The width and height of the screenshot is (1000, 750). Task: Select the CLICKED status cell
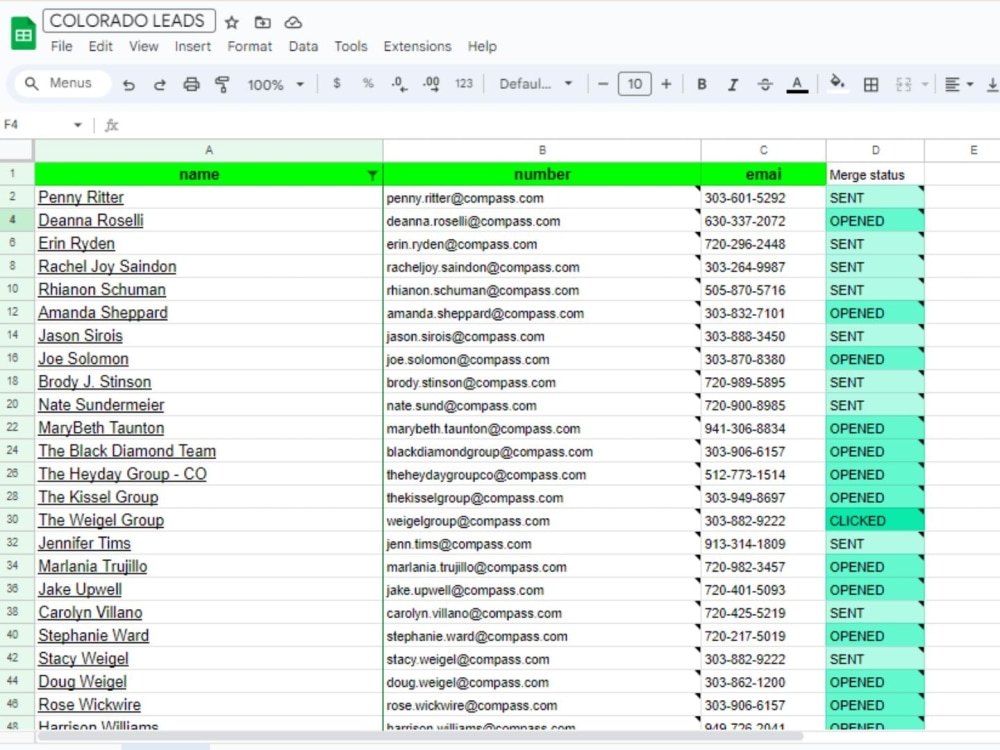875,520
